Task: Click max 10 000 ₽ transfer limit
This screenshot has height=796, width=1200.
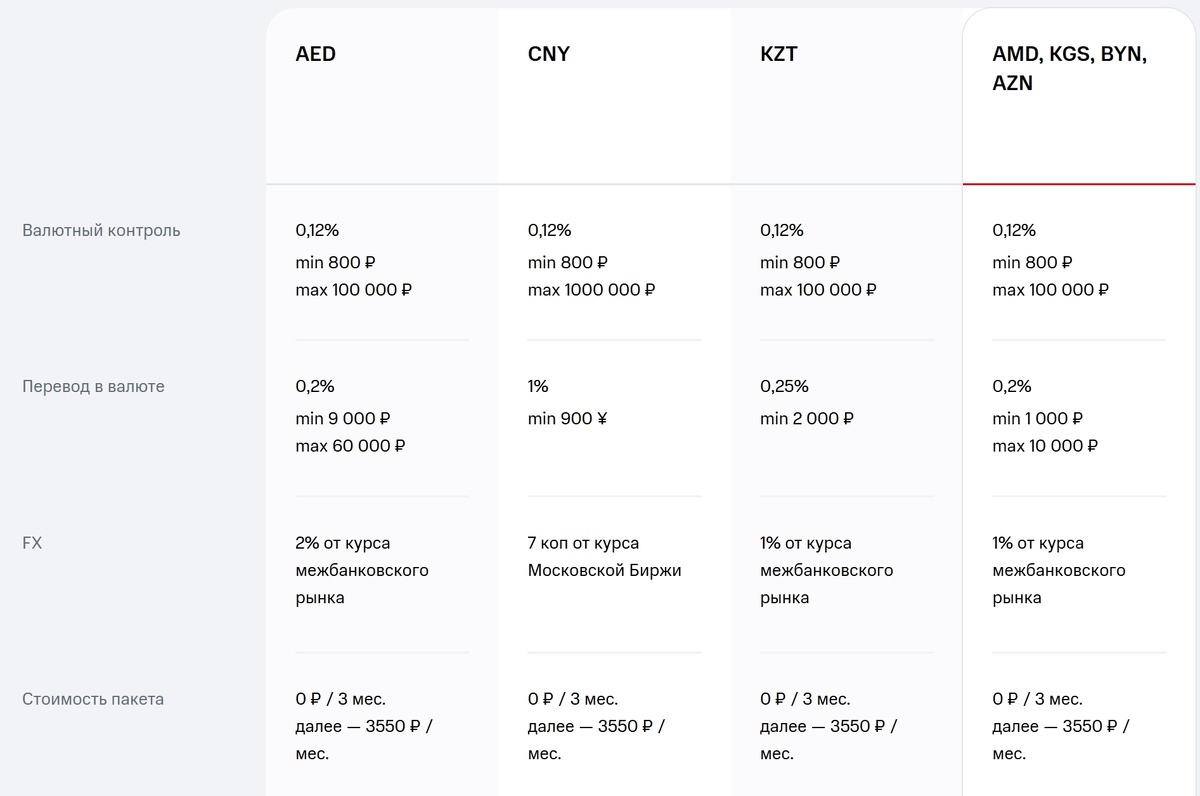Action: coord(1045,446)
